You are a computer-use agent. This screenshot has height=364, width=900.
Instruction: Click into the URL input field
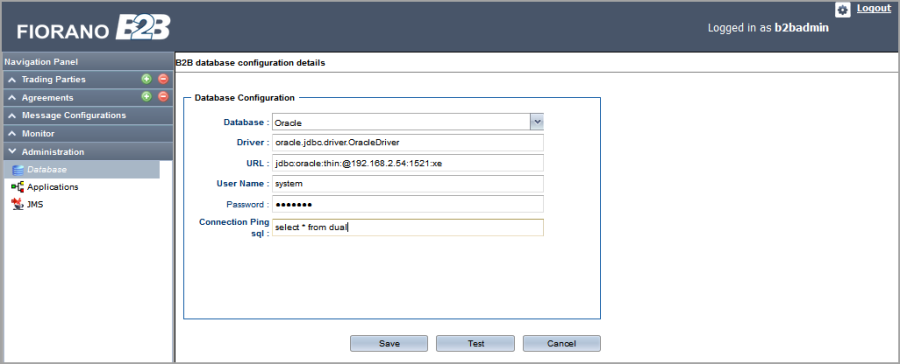[408, 163]
